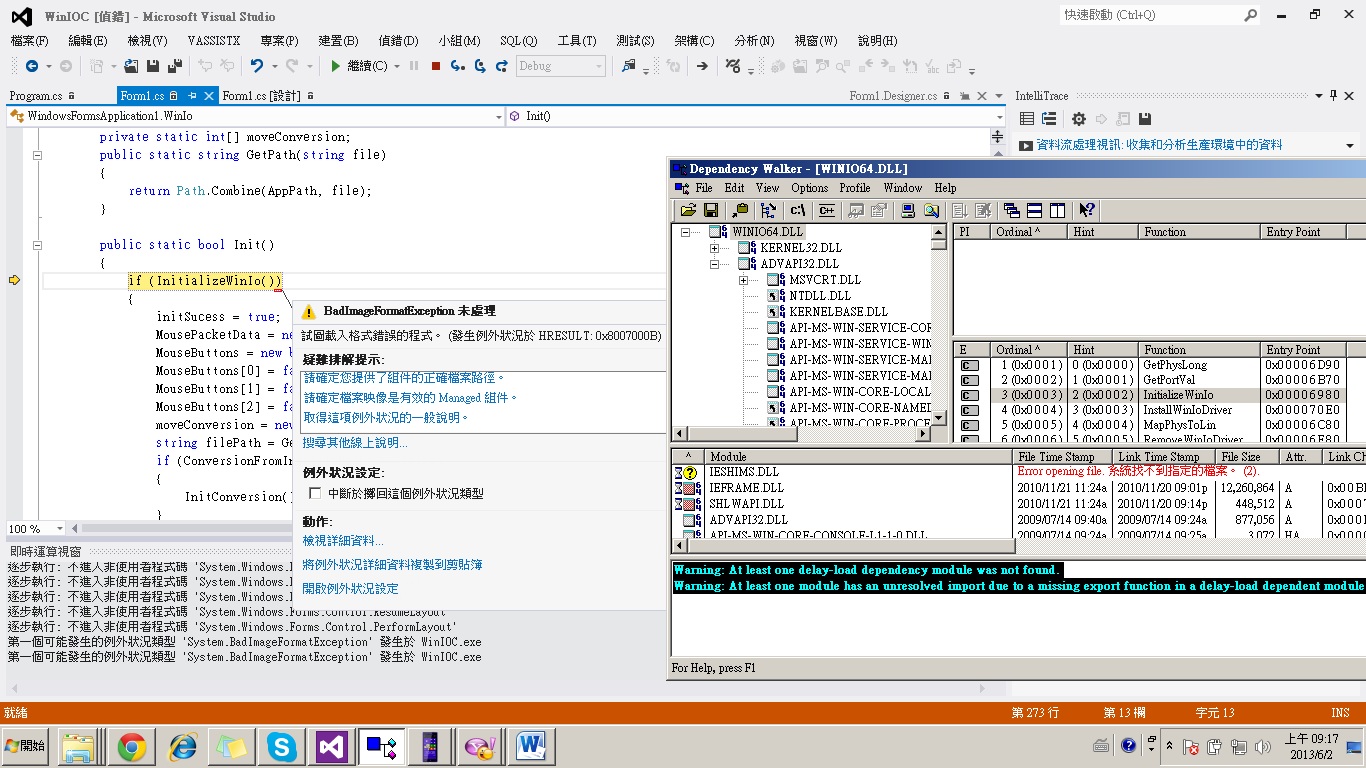This screenshot has height=768, width=1366.
Task: Click 將例外狀況詳細資料複製到剪貼簿 link
Action: [x=393, y=565]
